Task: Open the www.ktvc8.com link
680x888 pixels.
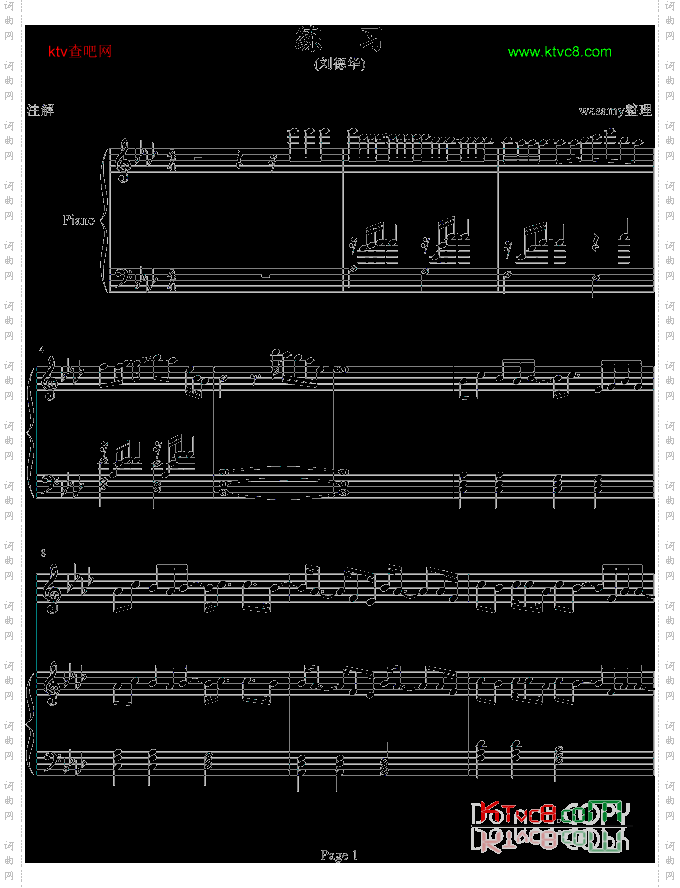Action: pos(559,52)
